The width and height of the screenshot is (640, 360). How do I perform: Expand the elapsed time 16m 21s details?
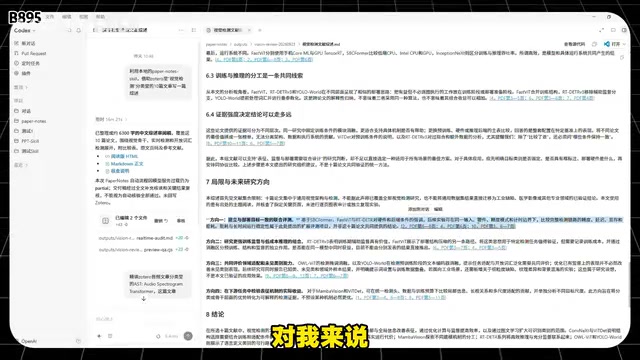coord(111,120)
